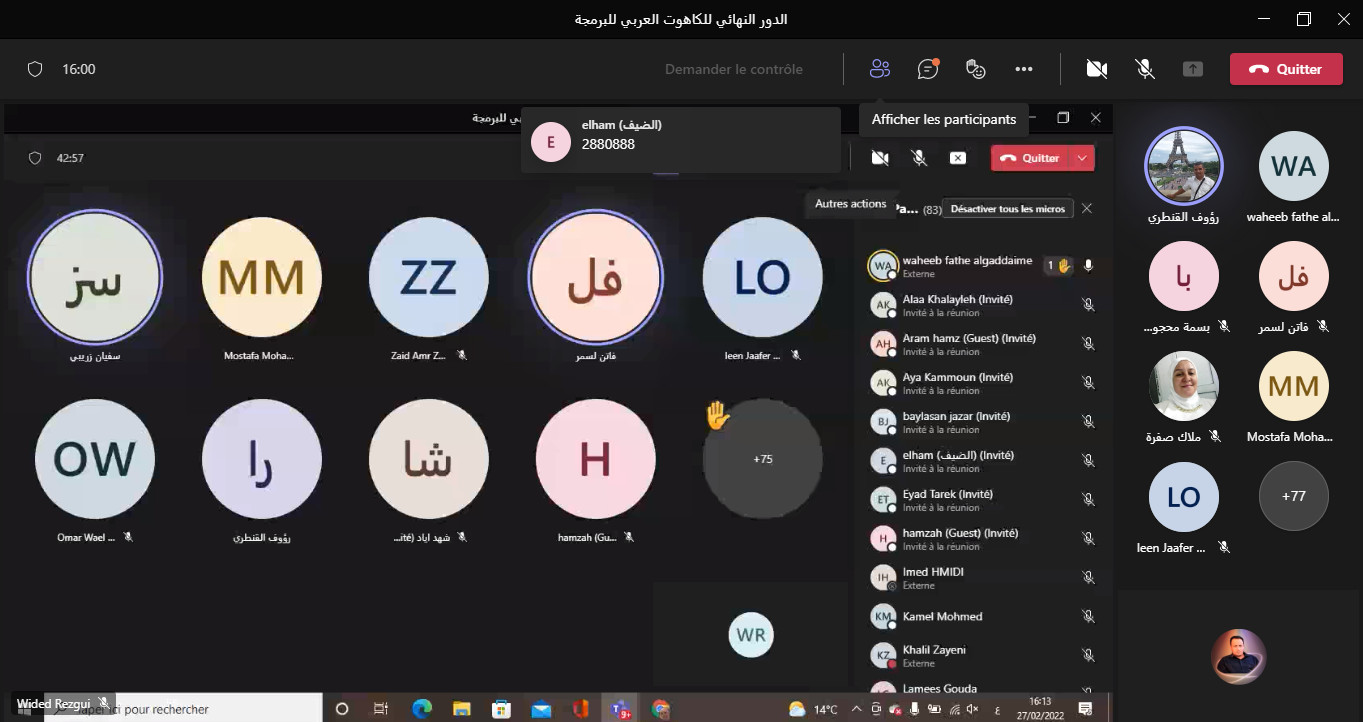Open the meeting chat with the orange notification dot

click(x=928, y=69)
